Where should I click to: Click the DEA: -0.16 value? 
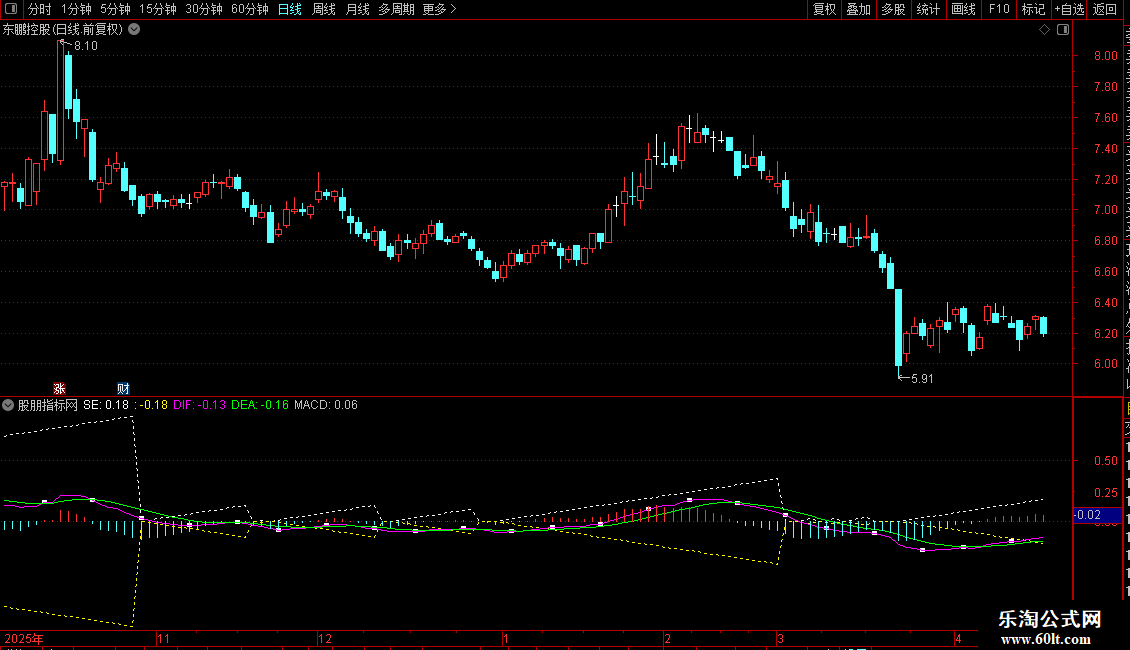(x=259, y=405)
